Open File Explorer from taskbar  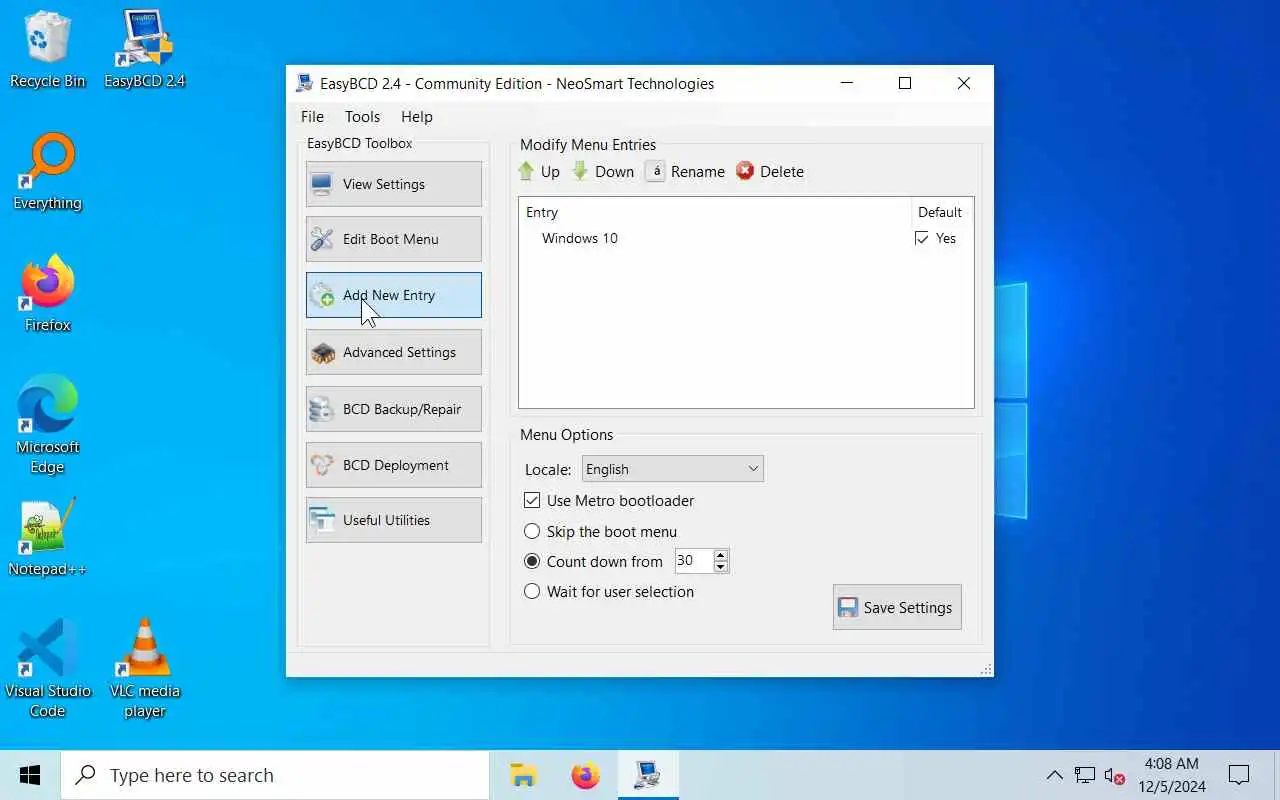(x=524, y=775)
